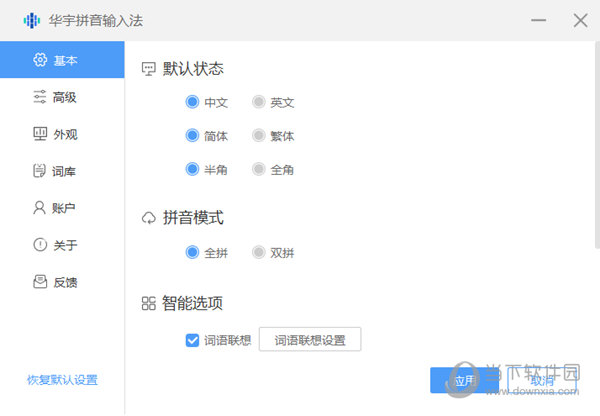
Task: Click the 智能选项 heading text
Action: pos(192,303)
